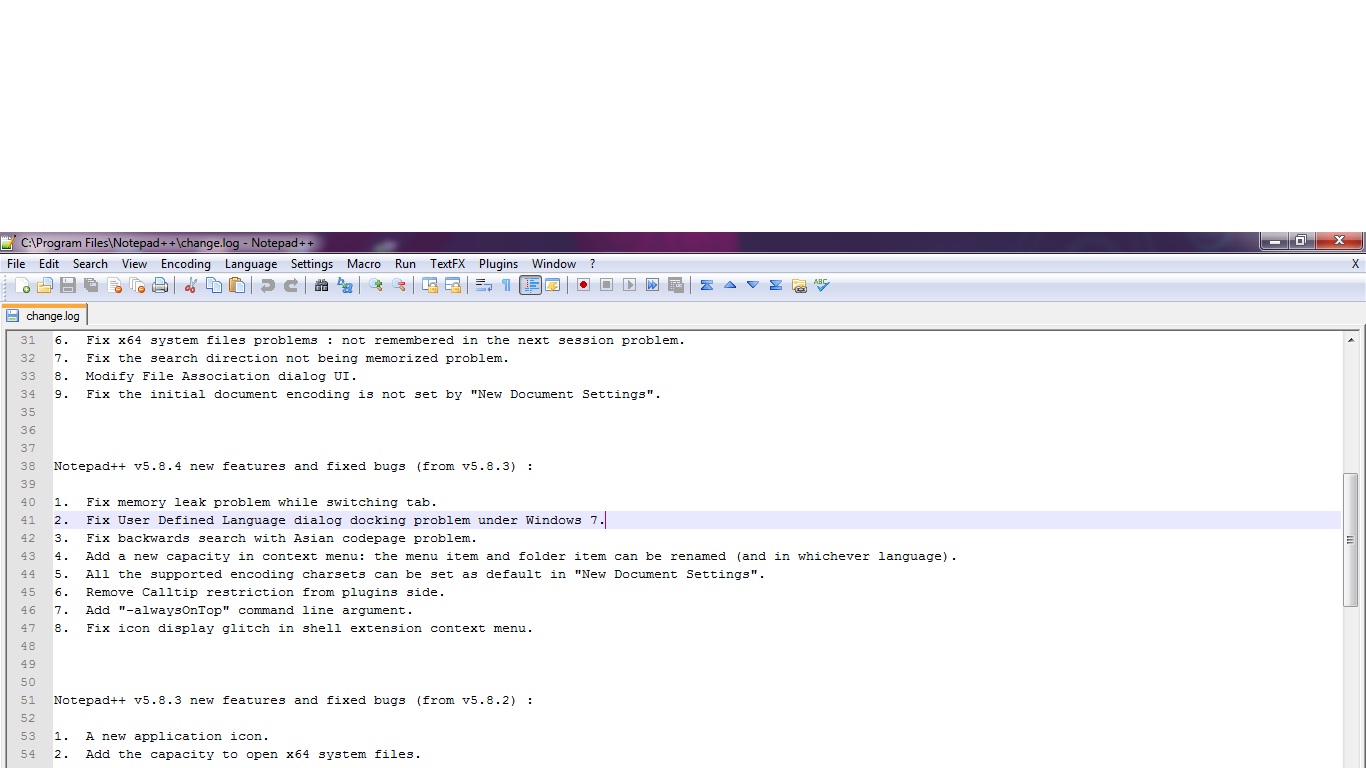Toggle show all characters pilcrow icon
This screenshot has height=768, width=1366.
(x=506, y=286)
